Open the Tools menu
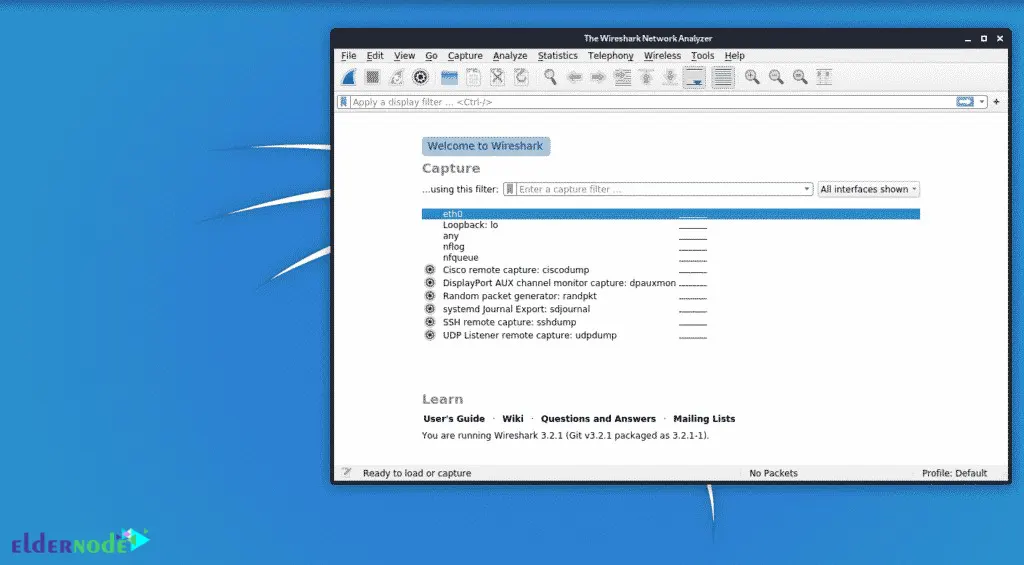 (x=703, y=56)
